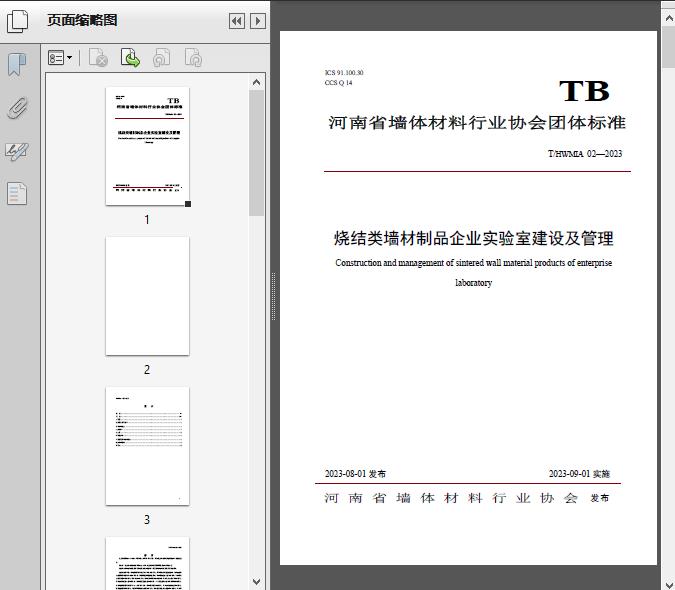Viewport: 675px width, 590px height.
Task: Rotate pages counterclockwise icon
Action: [162, 59]
